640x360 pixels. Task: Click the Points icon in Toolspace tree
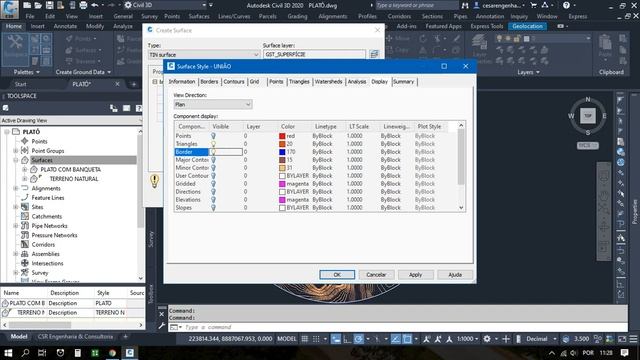coord(24,141)
